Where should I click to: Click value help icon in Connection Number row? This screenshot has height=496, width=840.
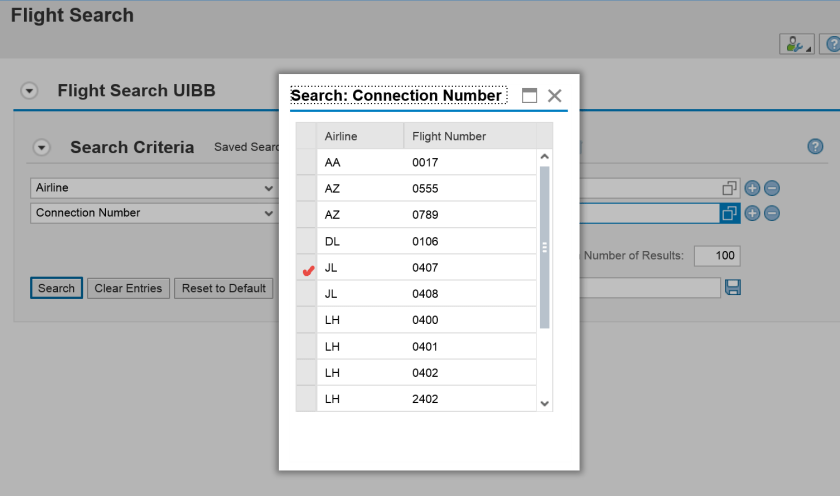tap(729, 213)
